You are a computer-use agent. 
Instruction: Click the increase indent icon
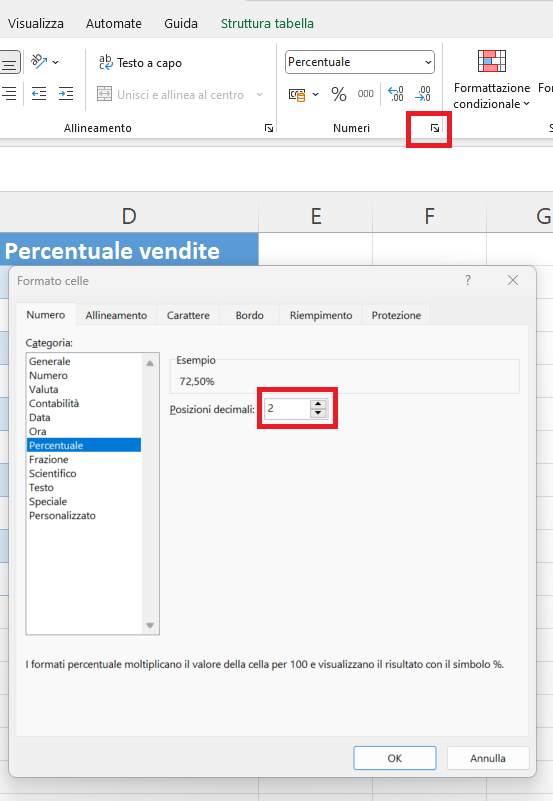[66, 94]
